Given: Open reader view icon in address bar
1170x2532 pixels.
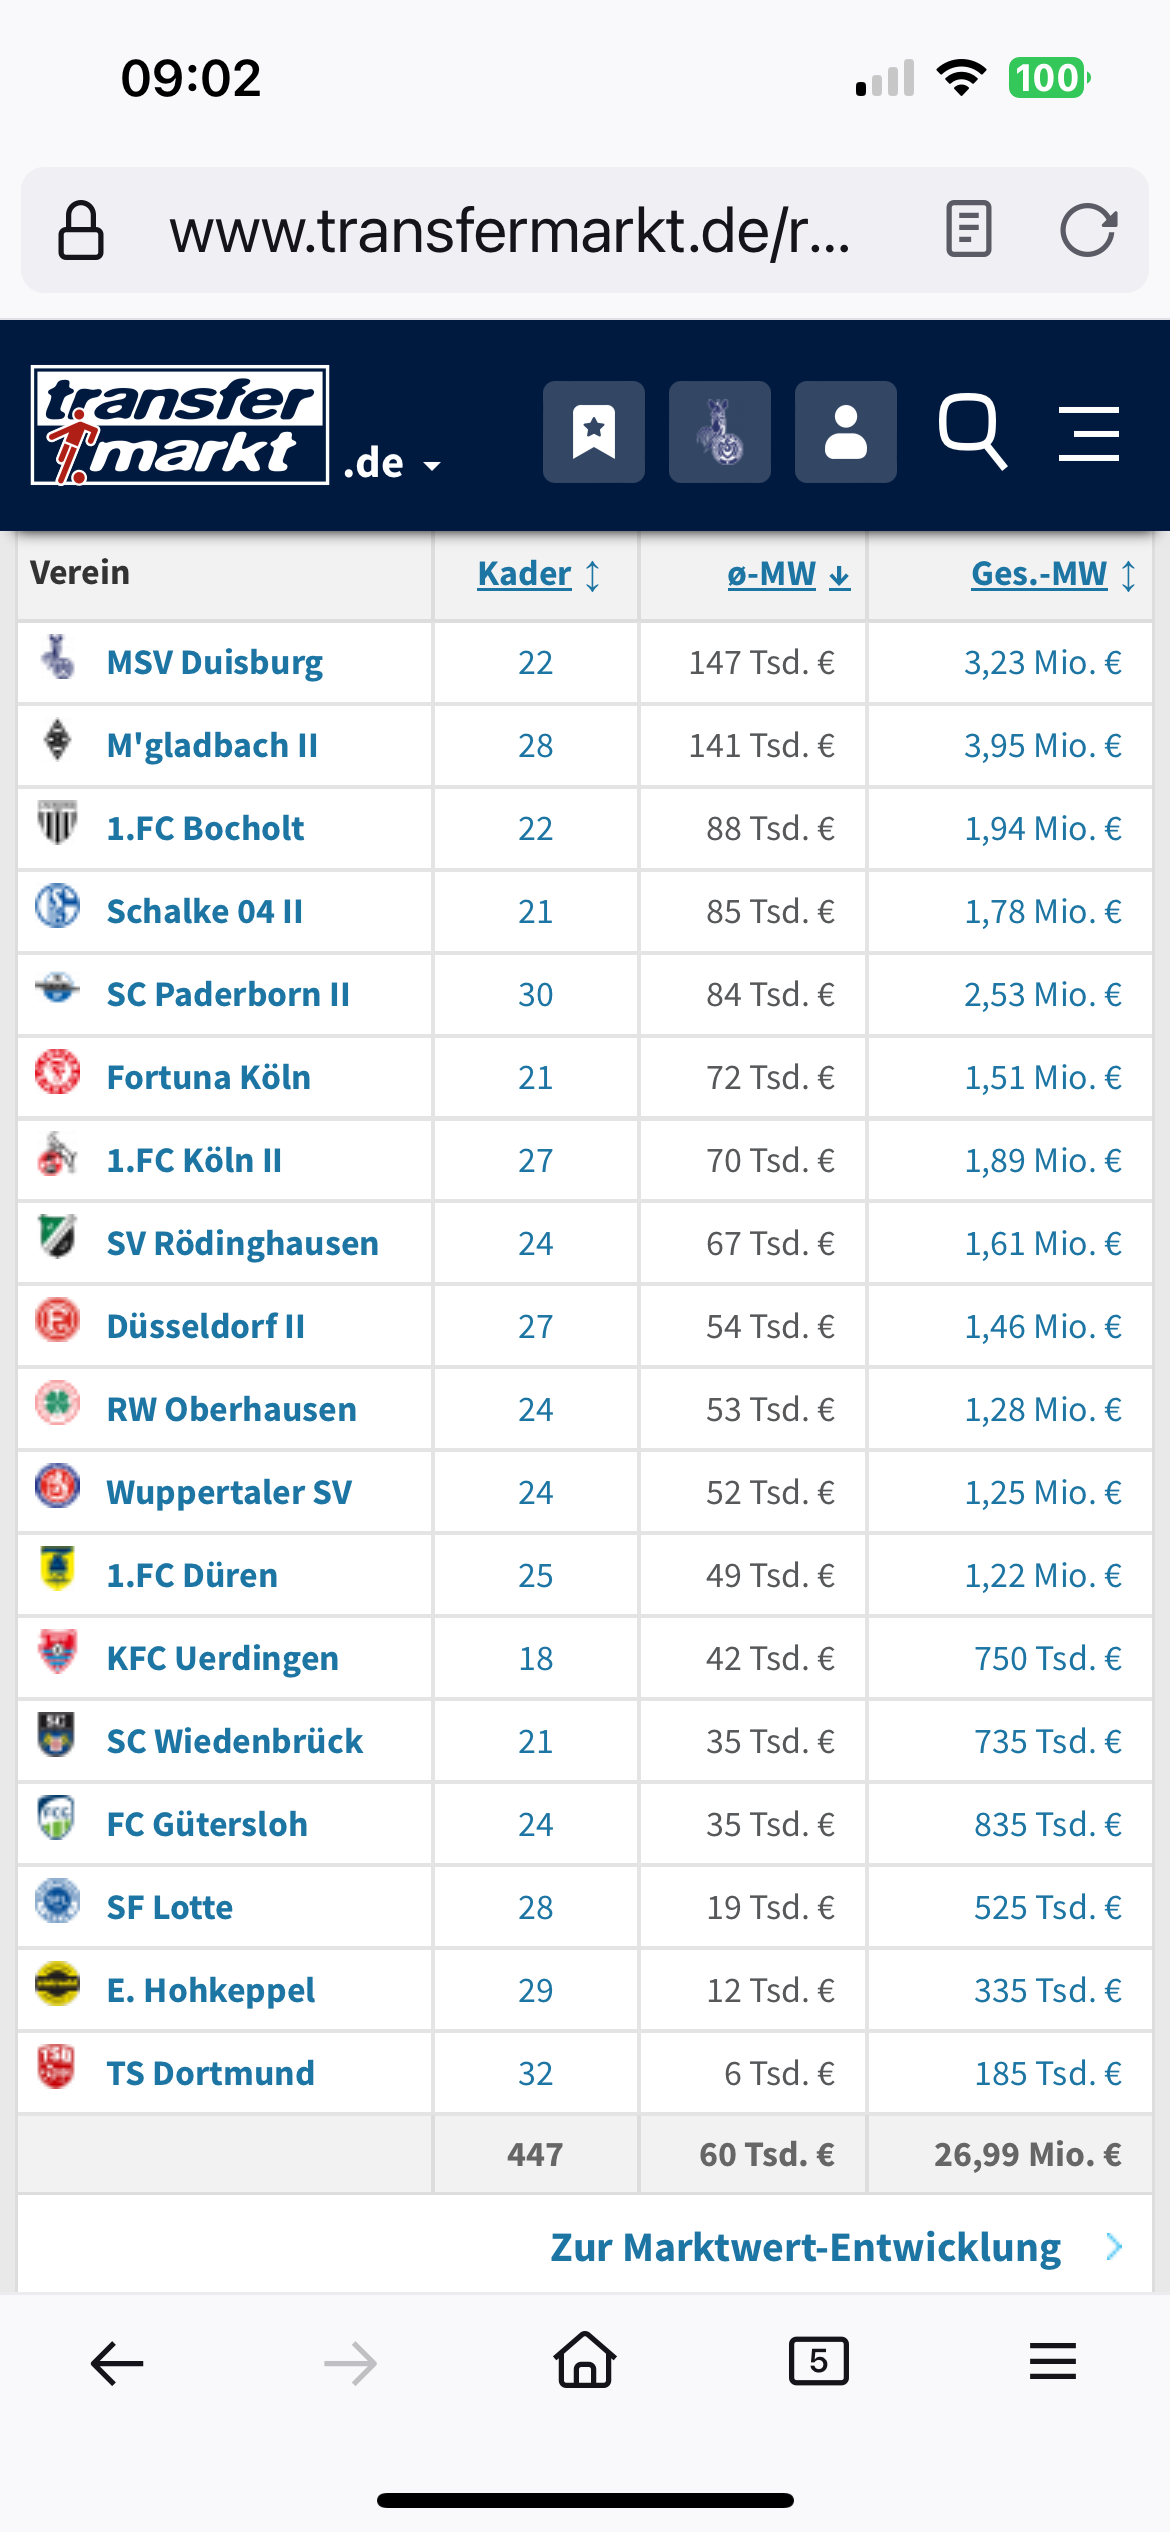Looking at the screenshot, I should click(969, 230).
